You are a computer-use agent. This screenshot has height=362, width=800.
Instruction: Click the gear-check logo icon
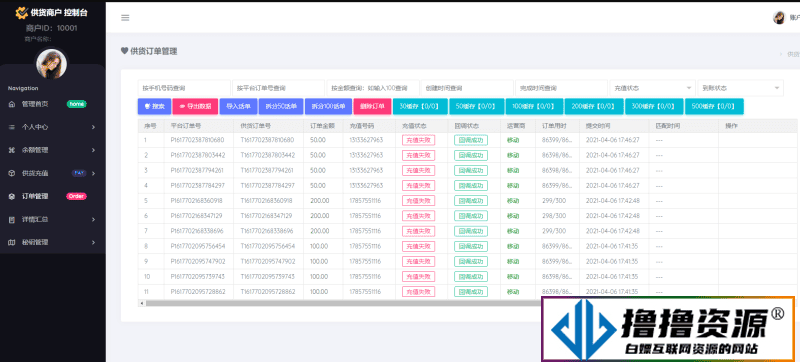click(22, 13)
